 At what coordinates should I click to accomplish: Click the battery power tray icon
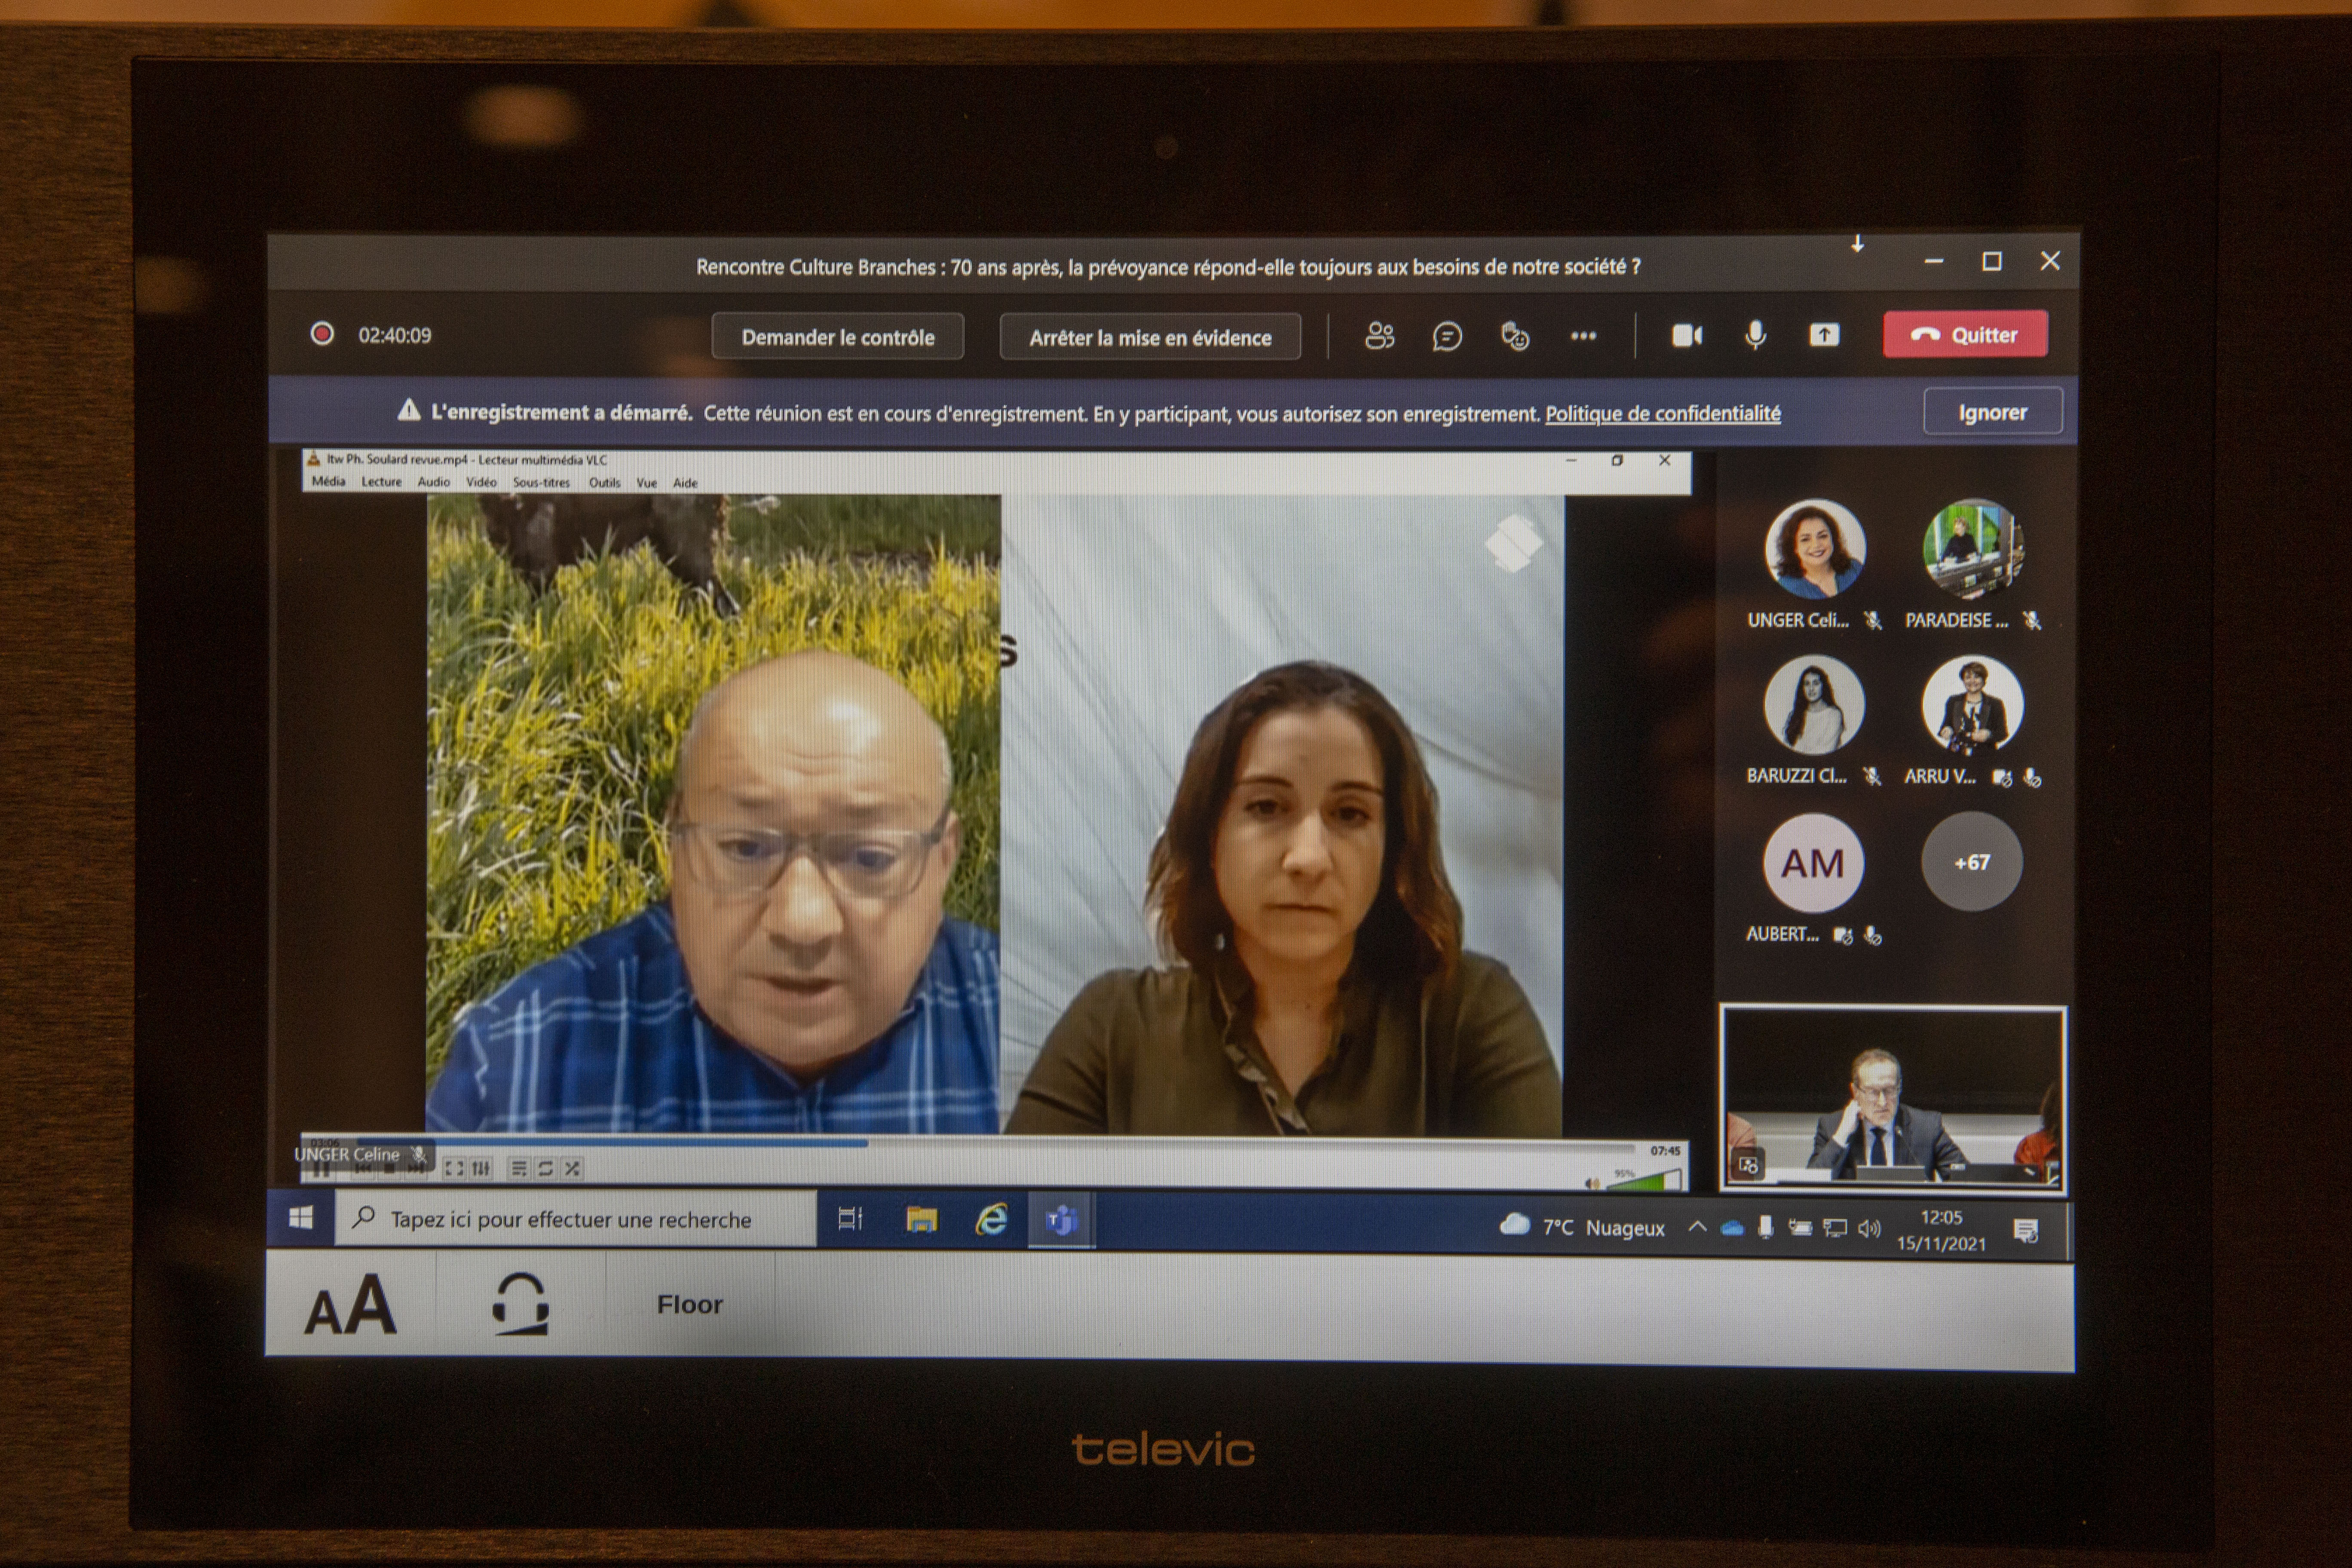pyautogui.click(x=1800, y=1228)
